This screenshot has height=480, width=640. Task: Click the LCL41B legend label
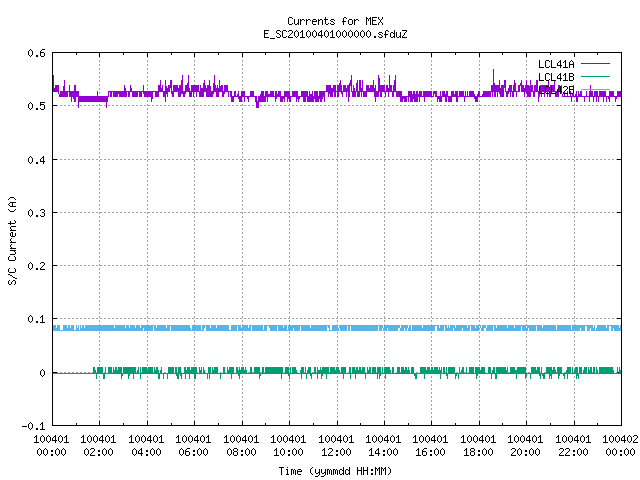pyautogui.click(x=556, y=77)
